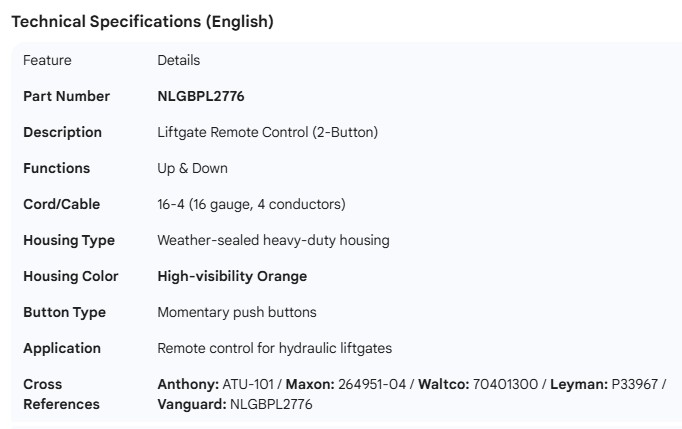Image resolution: width=682 pixels, height=429 pixels.
Task: Click the Details column header
Action: pos(178,60)
